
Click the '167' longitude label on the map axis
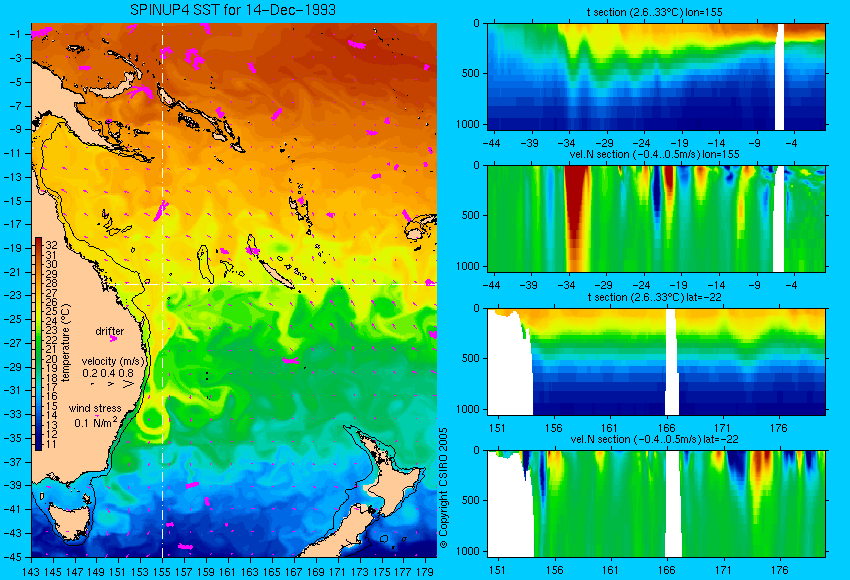[293, 571]
